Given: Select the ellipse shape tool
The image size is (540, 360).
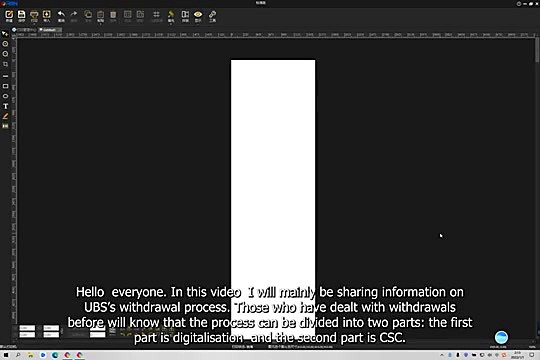Looking at the screenshot, I should tap(5, 96).
